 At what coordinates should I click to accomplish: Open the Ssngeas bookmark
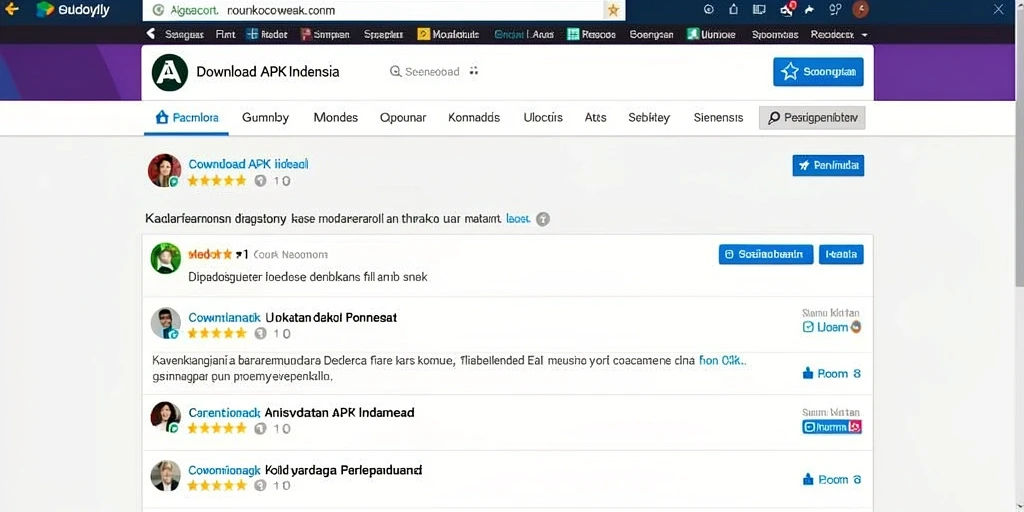pyautogui.click(x=184, y=35)
